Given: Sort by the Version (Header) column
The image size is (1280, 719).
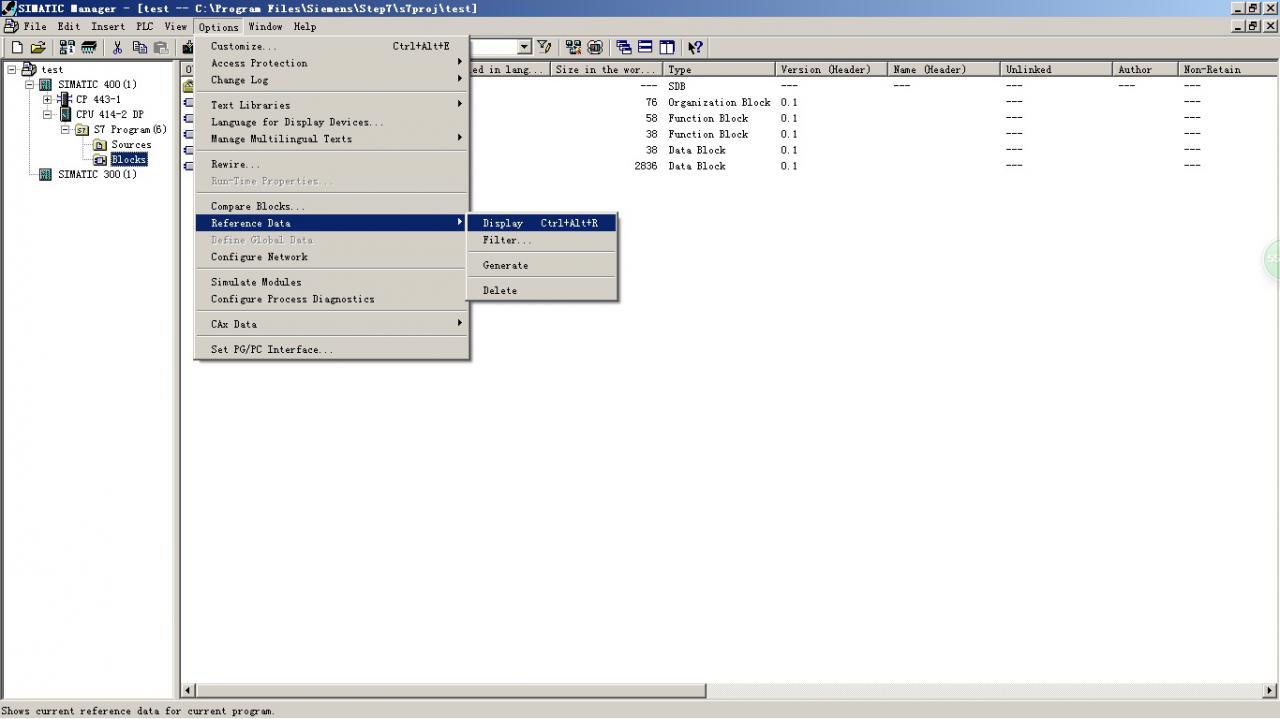Looking at the screenshot, I should click(832, 70).
